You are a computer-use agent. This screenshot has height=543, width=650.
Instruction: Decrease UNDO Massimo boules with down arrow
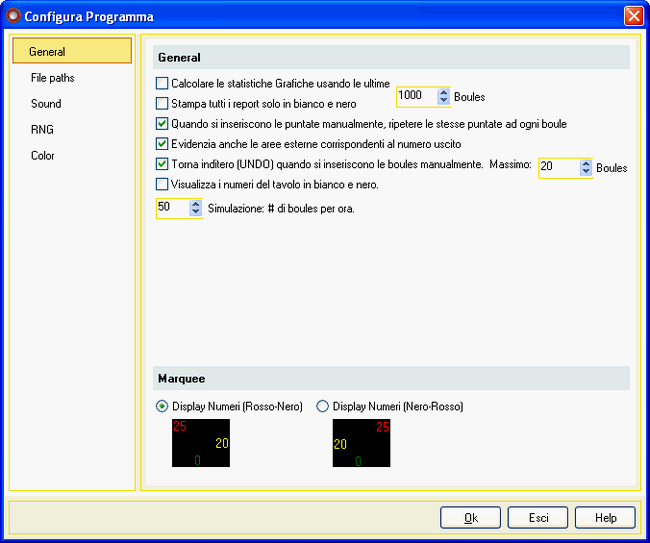point(586,173)
